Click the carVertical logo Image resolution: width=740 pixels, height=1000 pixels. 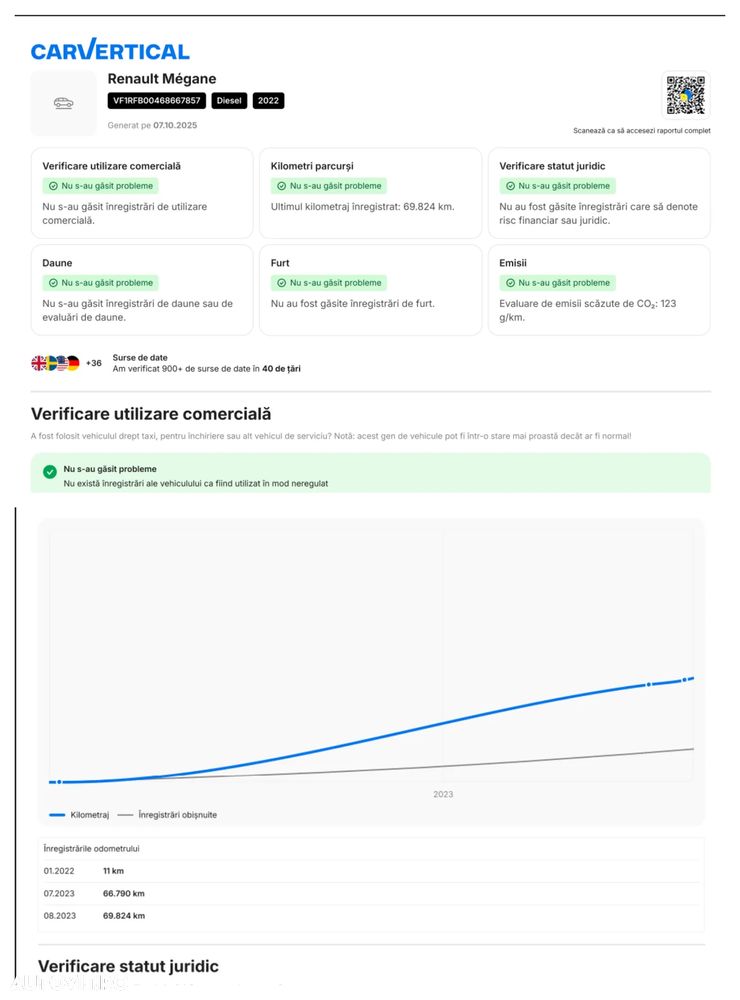click(110, 50)
